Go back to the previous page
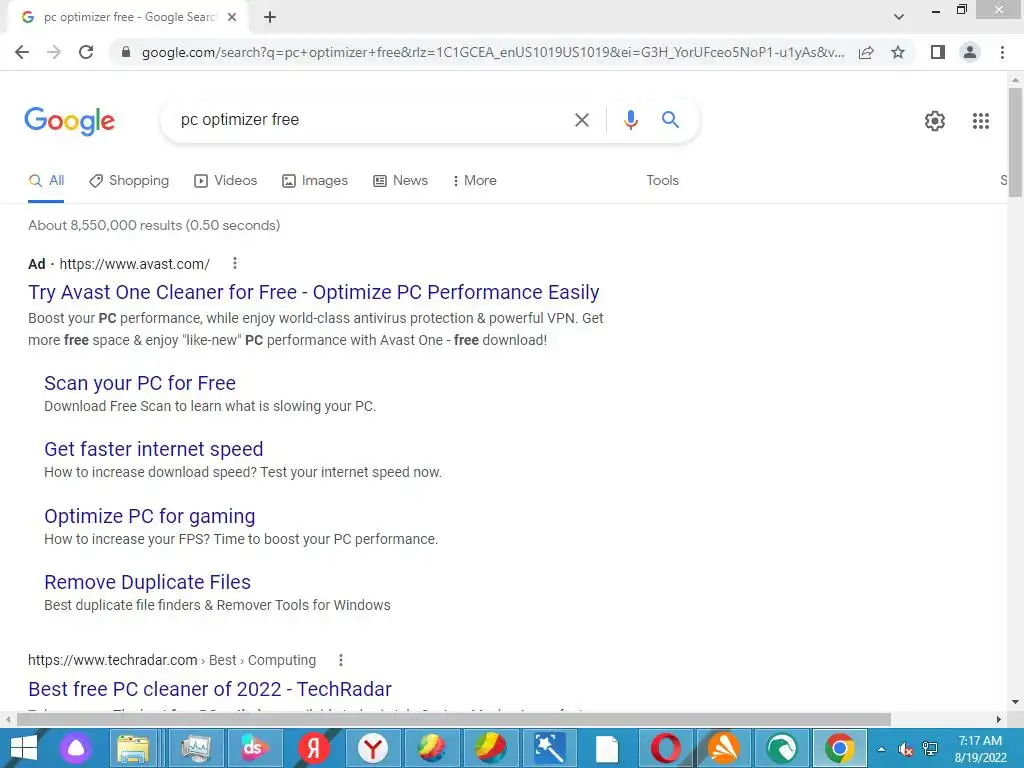 pyautogui.click(x=22, y=52)
